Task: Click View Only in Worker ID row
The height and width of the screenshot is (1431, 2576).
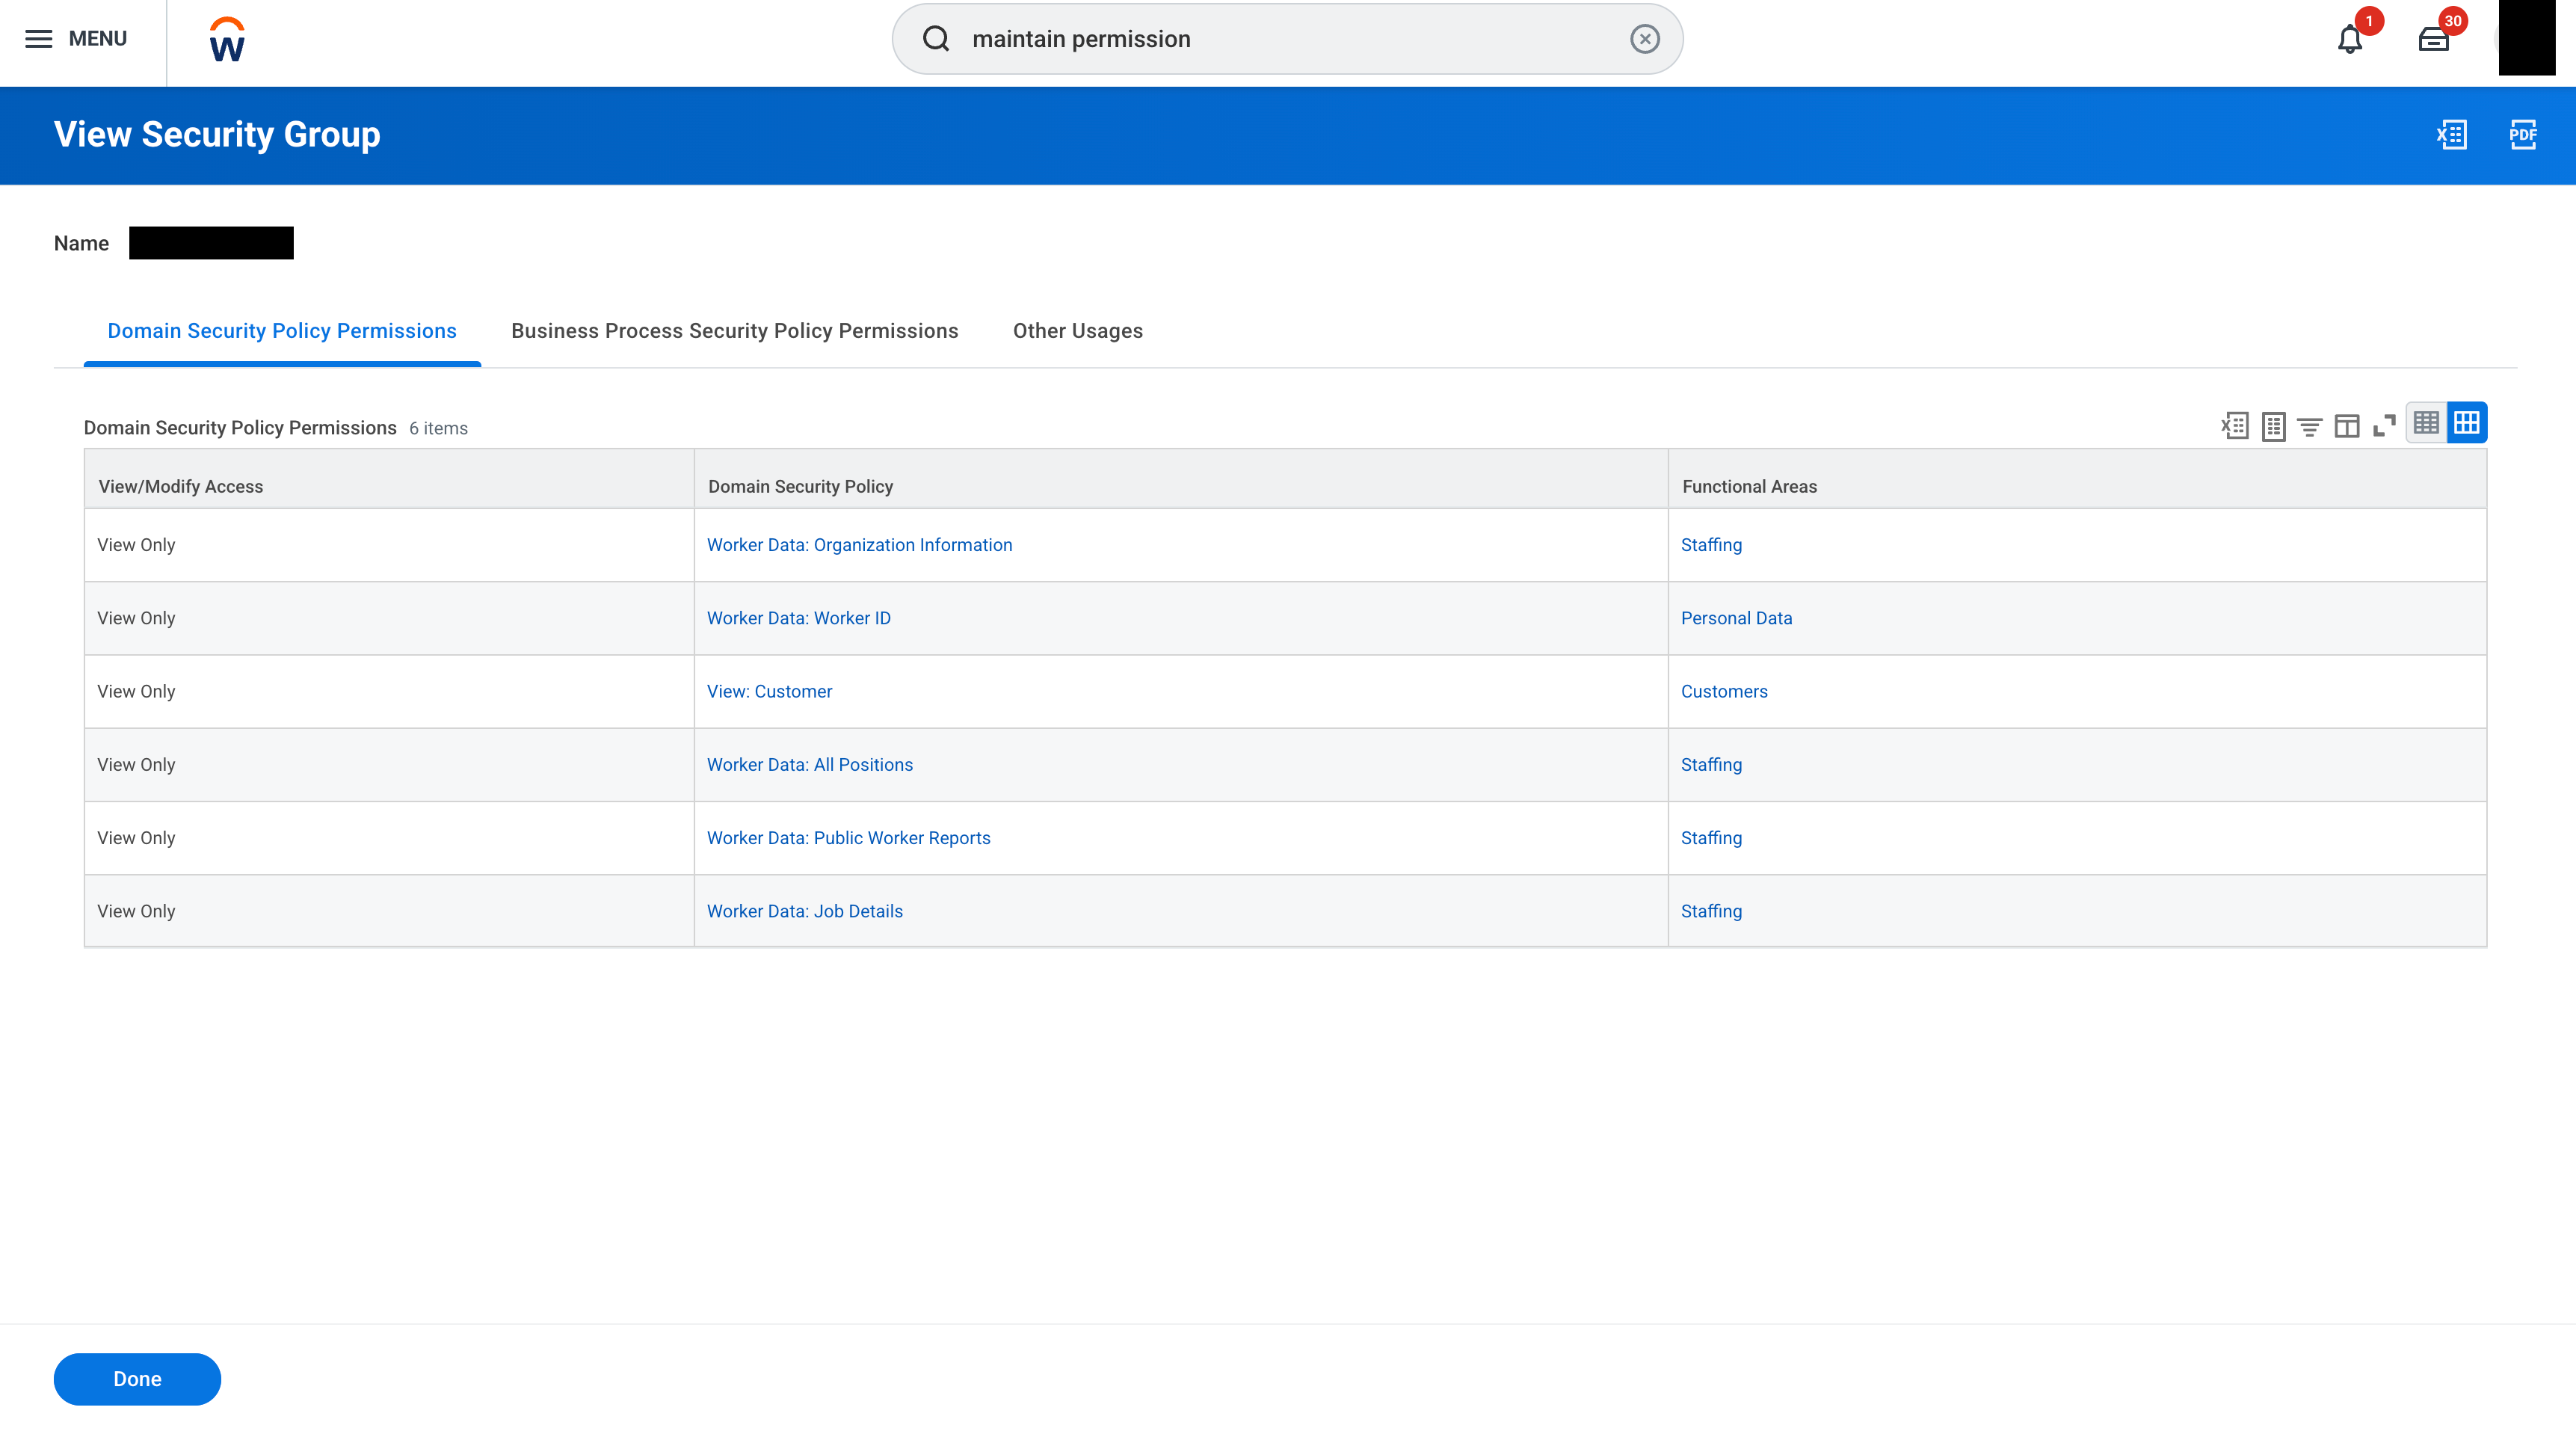Action: pos(136,619)
